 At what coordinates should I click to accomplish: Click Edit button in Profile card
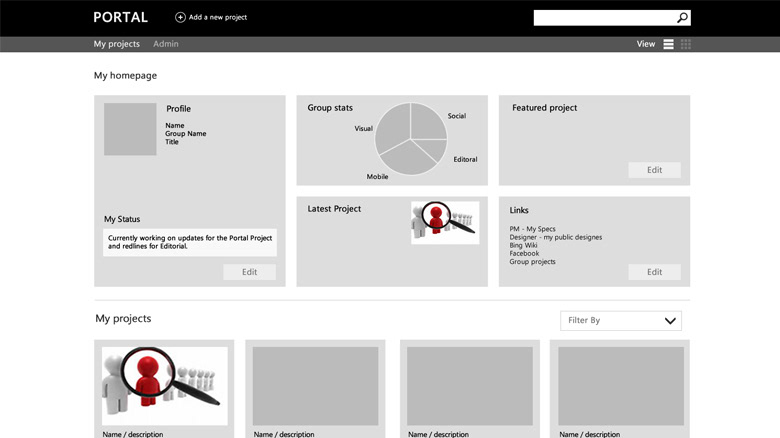click(x=249, y=272)
